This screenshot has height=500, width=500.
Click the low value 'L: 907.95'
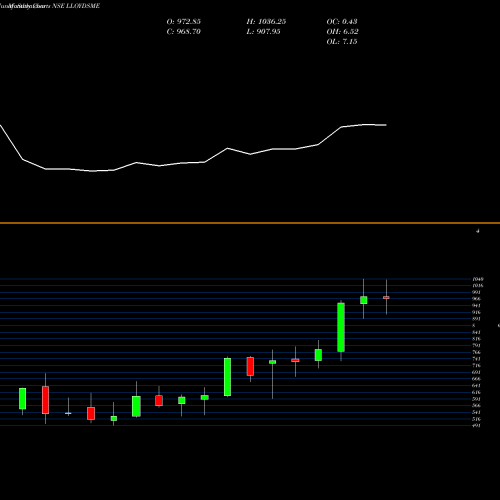pyautogui.click(x=263, y=32)
